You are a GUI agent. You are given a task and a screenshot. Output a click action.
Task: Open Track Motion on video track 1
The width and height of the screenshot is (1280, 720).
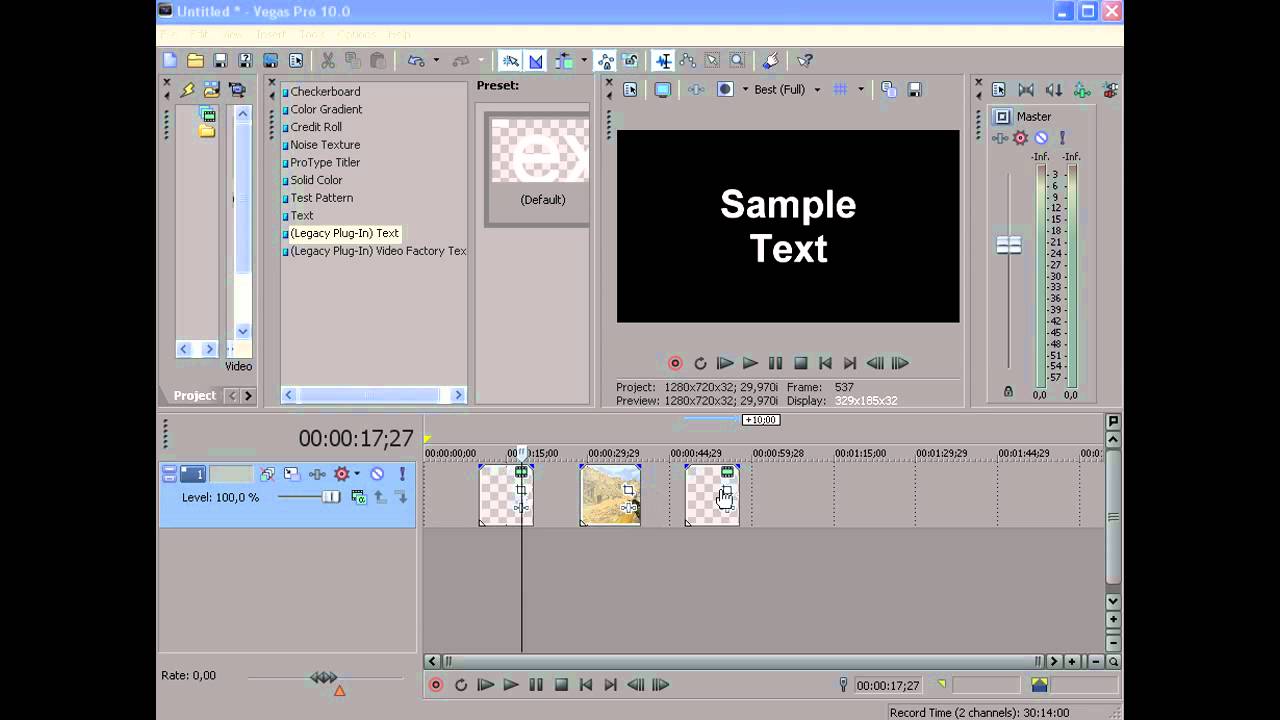click(x=291, y=474)
